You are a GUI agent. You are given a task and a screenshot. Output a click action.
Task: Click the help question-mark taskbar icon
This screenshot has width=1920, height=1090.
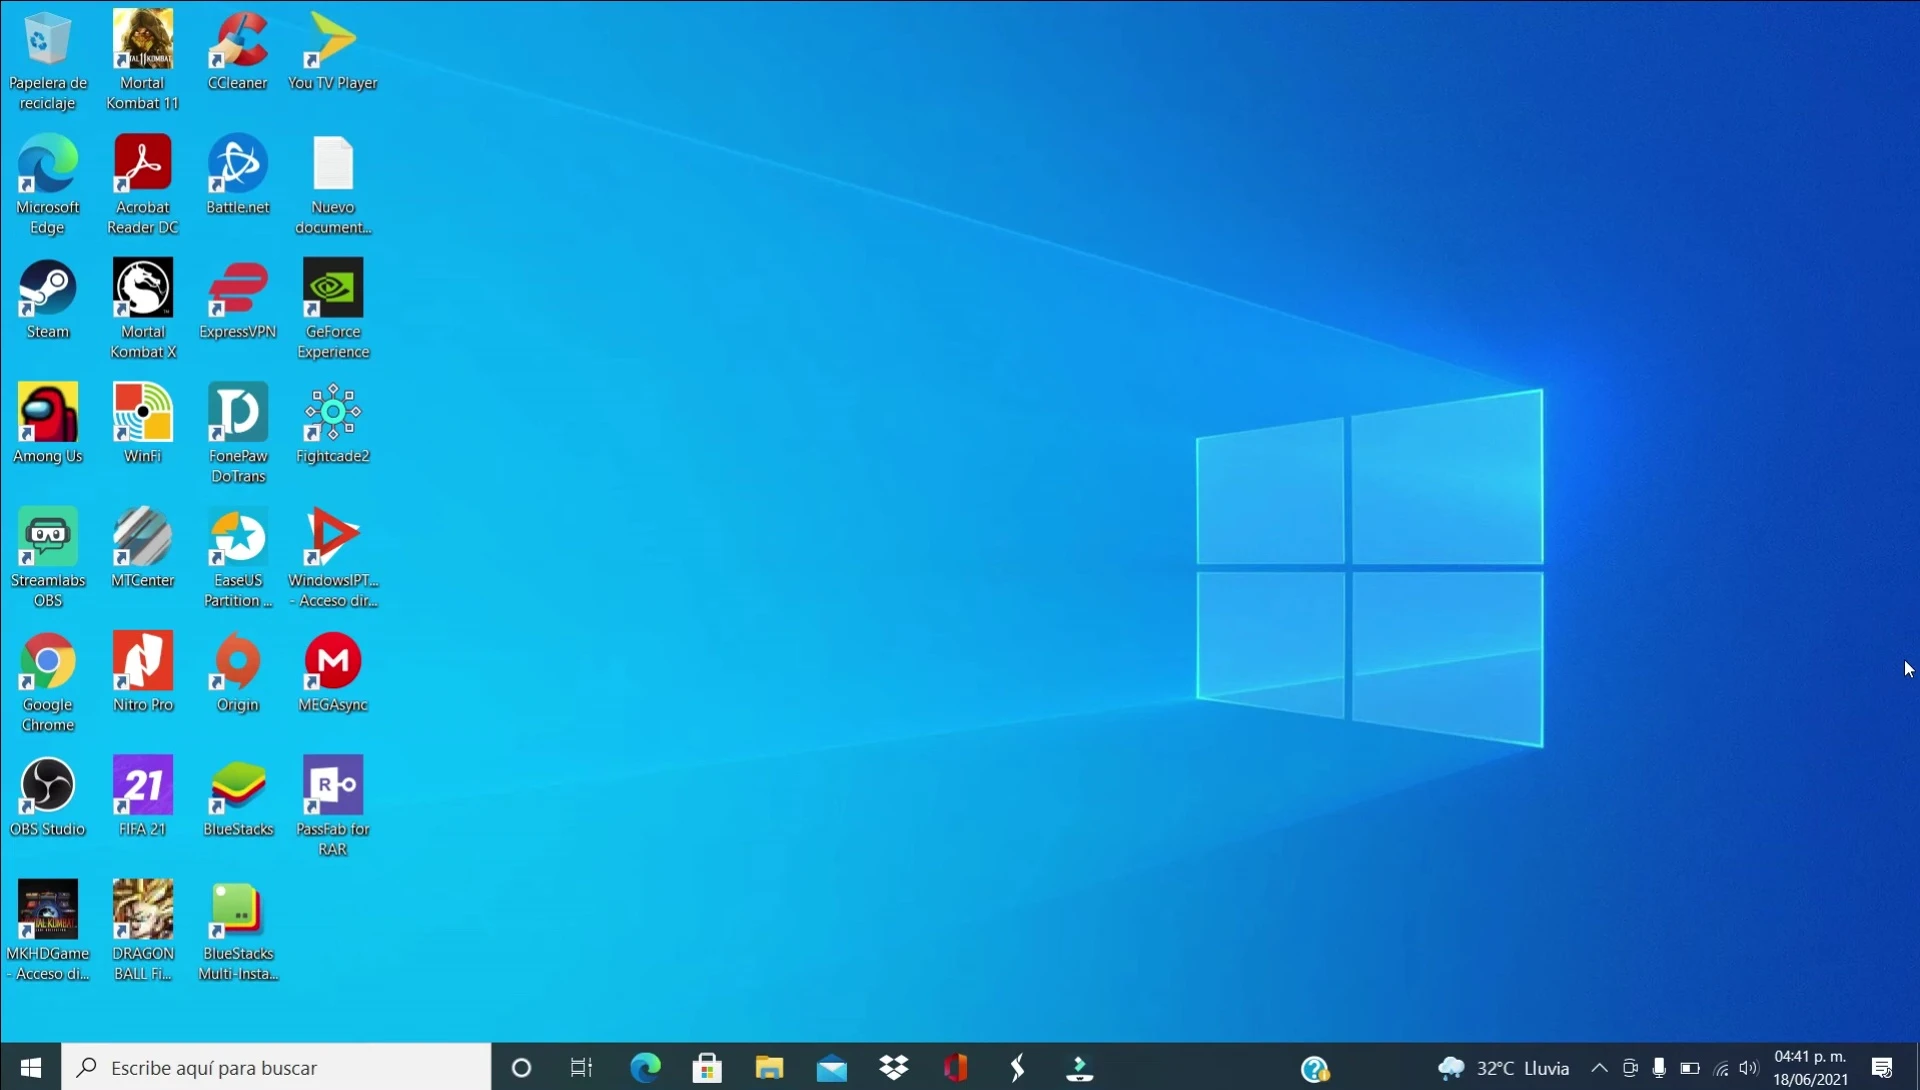[1315, 1069]
